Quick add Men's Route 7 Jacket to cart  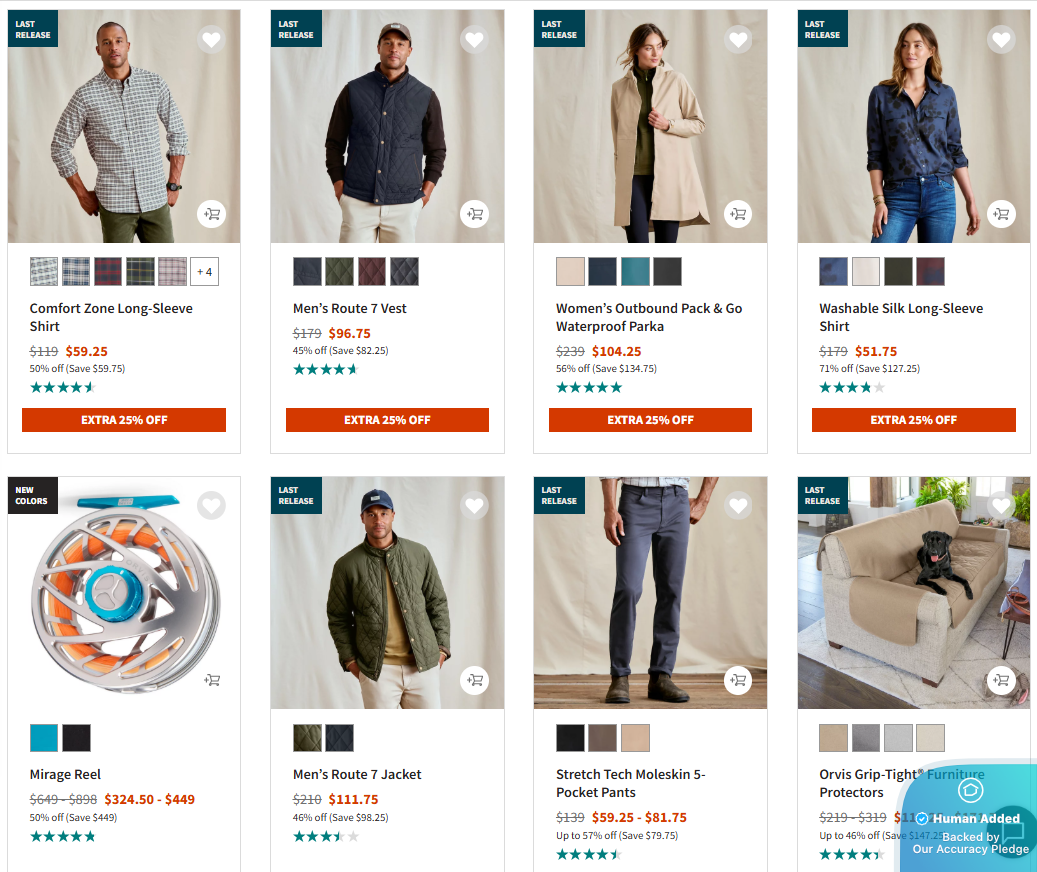pyautogui.click(x=474, y=680)
